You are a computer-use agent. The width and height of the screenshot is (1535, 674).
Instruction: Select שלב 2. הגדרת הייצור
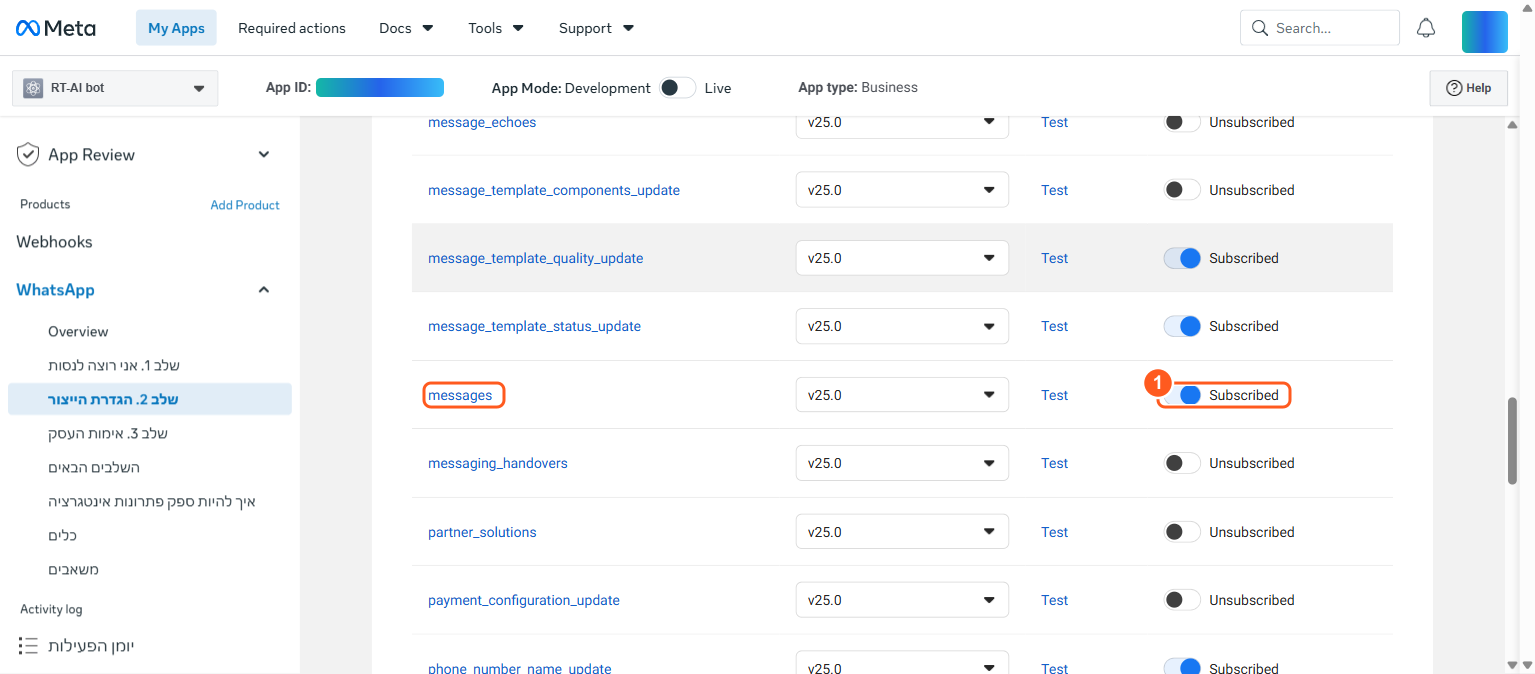150,399
